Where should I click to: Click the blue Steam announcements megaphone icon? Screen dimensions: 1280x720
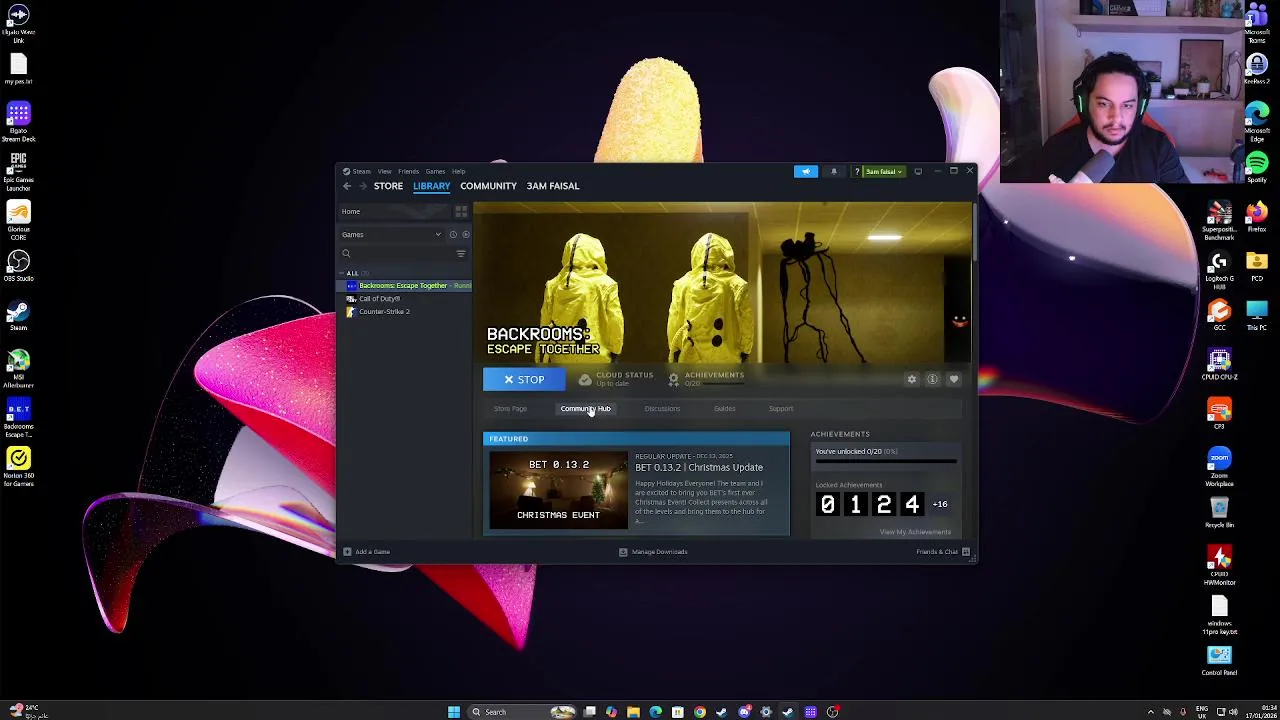[806, 171]
